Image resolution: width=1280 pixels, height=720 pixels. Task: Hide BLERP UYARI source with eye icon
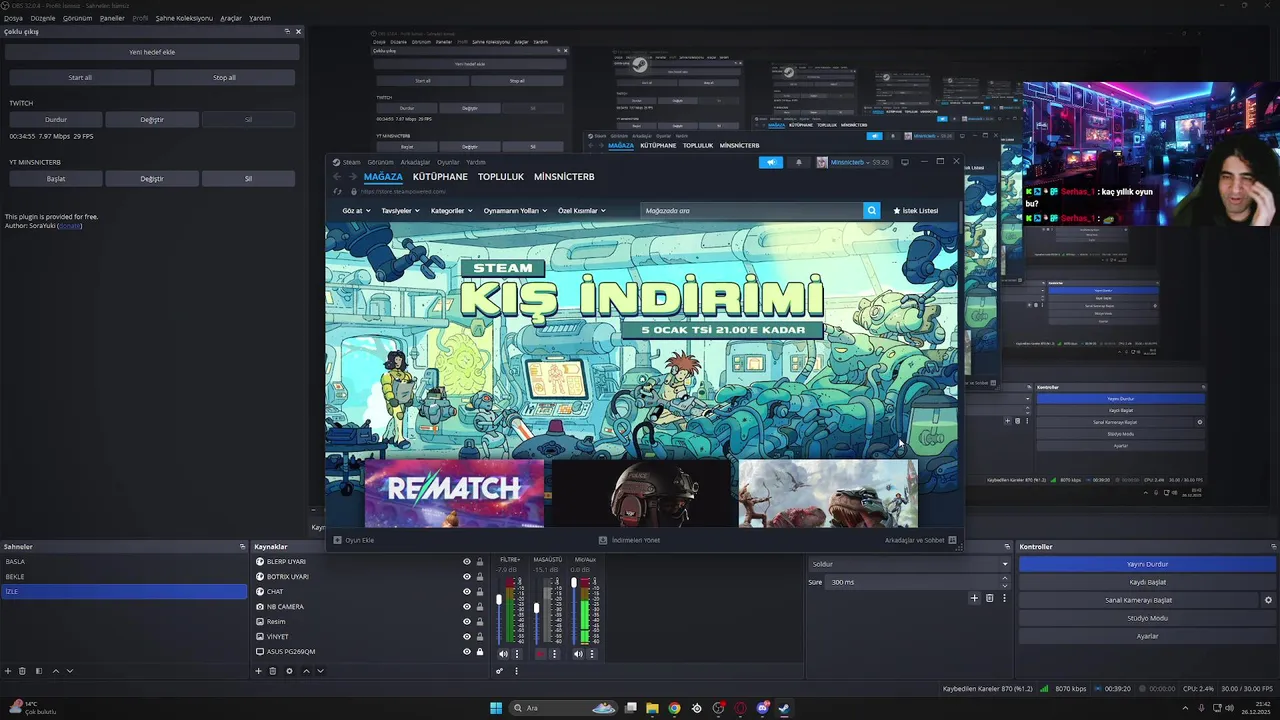coord(466,562)
